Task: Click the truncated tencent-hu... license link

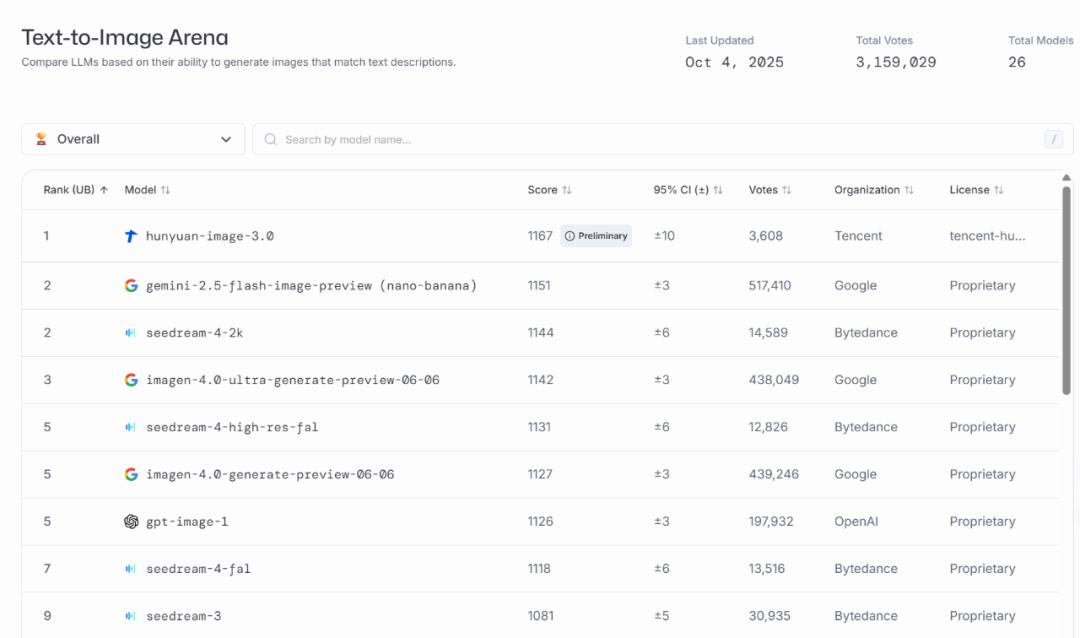Action: click(x=987, y=236)
